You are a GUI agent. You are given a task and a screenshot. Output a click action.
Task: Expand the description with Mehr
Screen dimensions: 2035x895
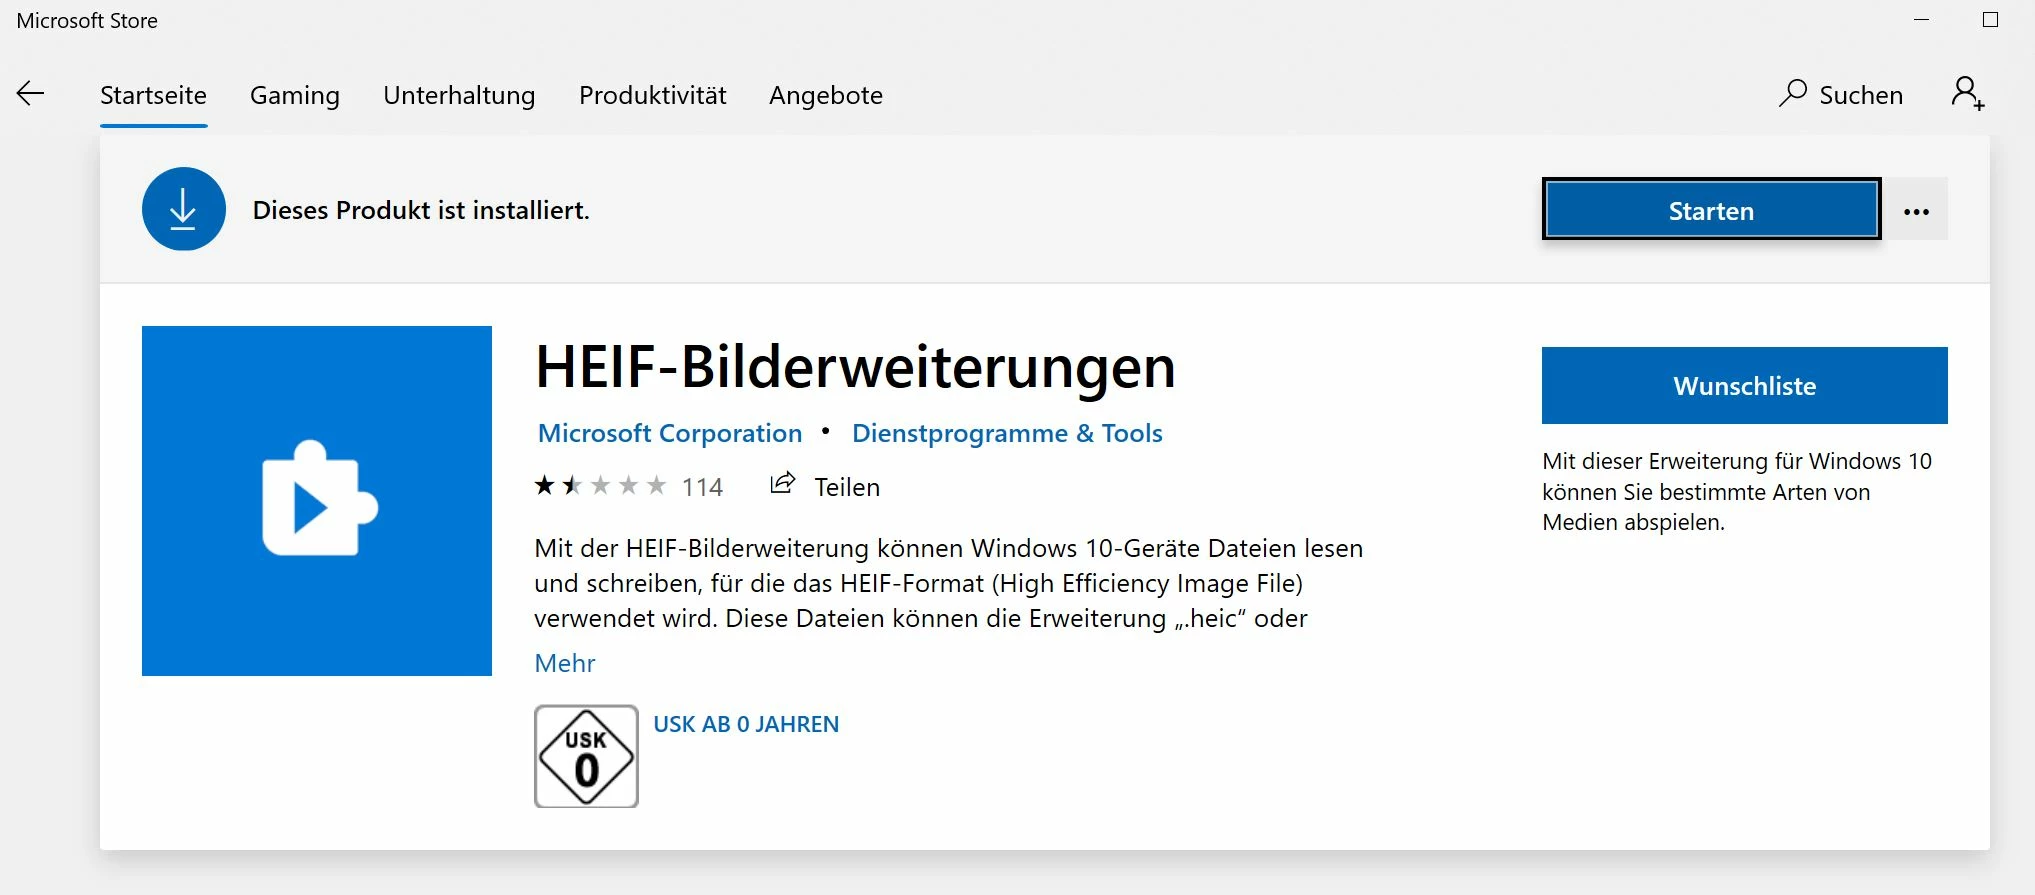point(565,663)
